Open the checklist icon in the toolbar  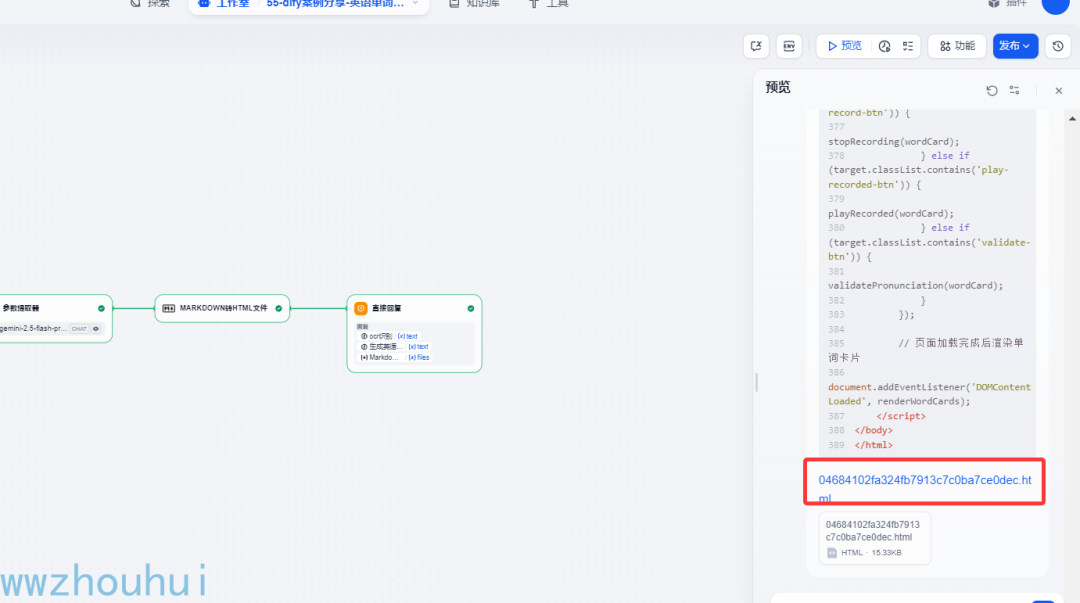click(908, 46)
